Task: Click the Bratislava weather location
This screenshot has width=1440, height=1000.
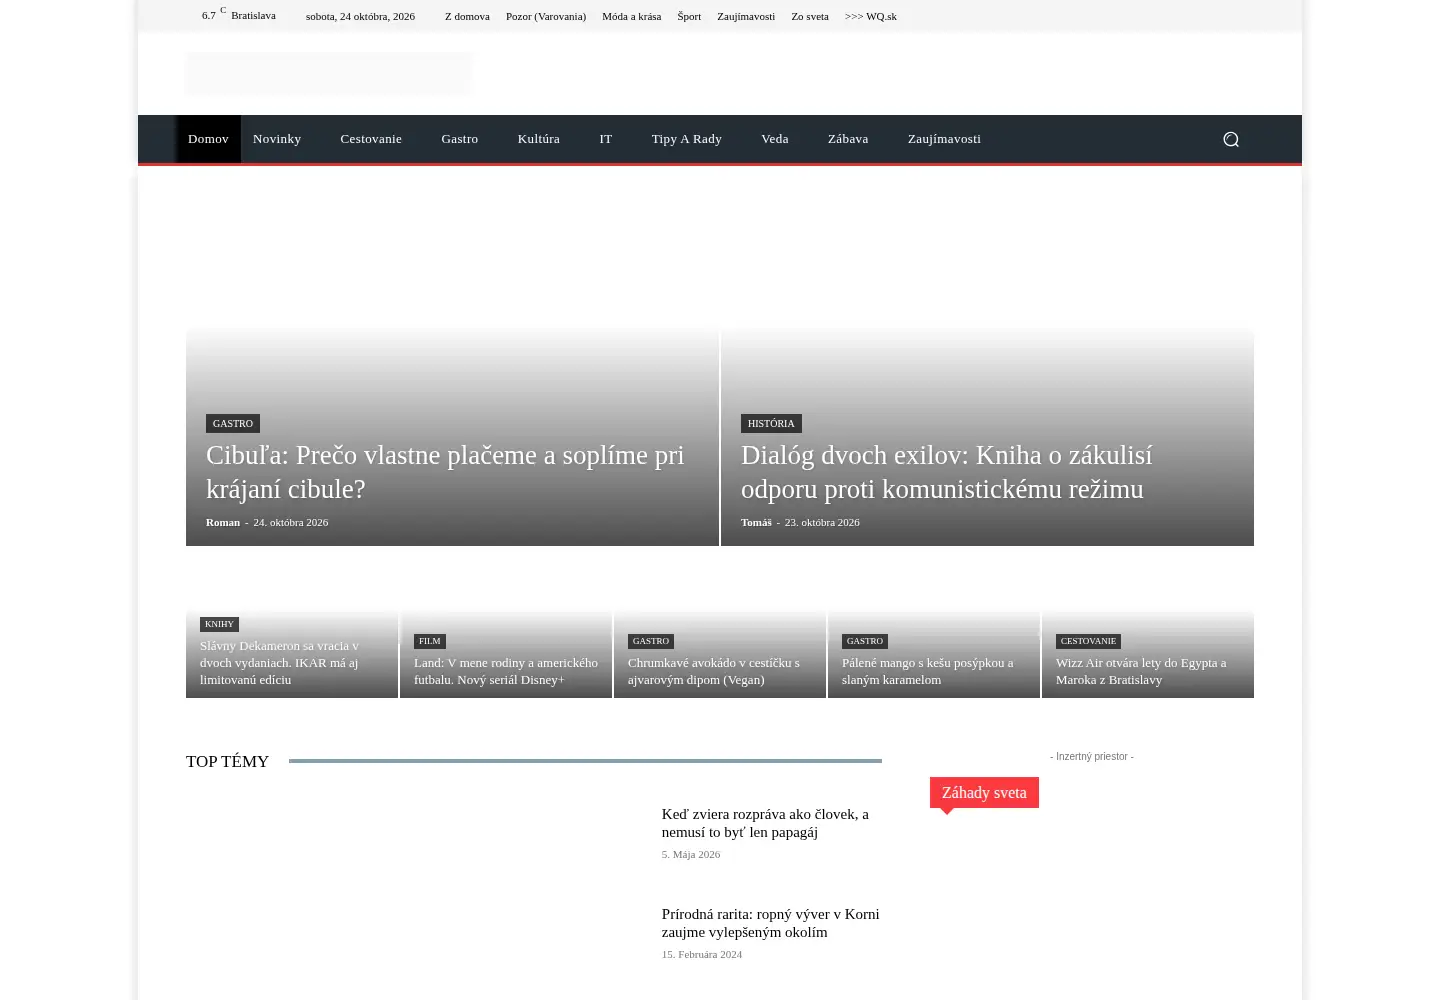Action: click(253, 15)
